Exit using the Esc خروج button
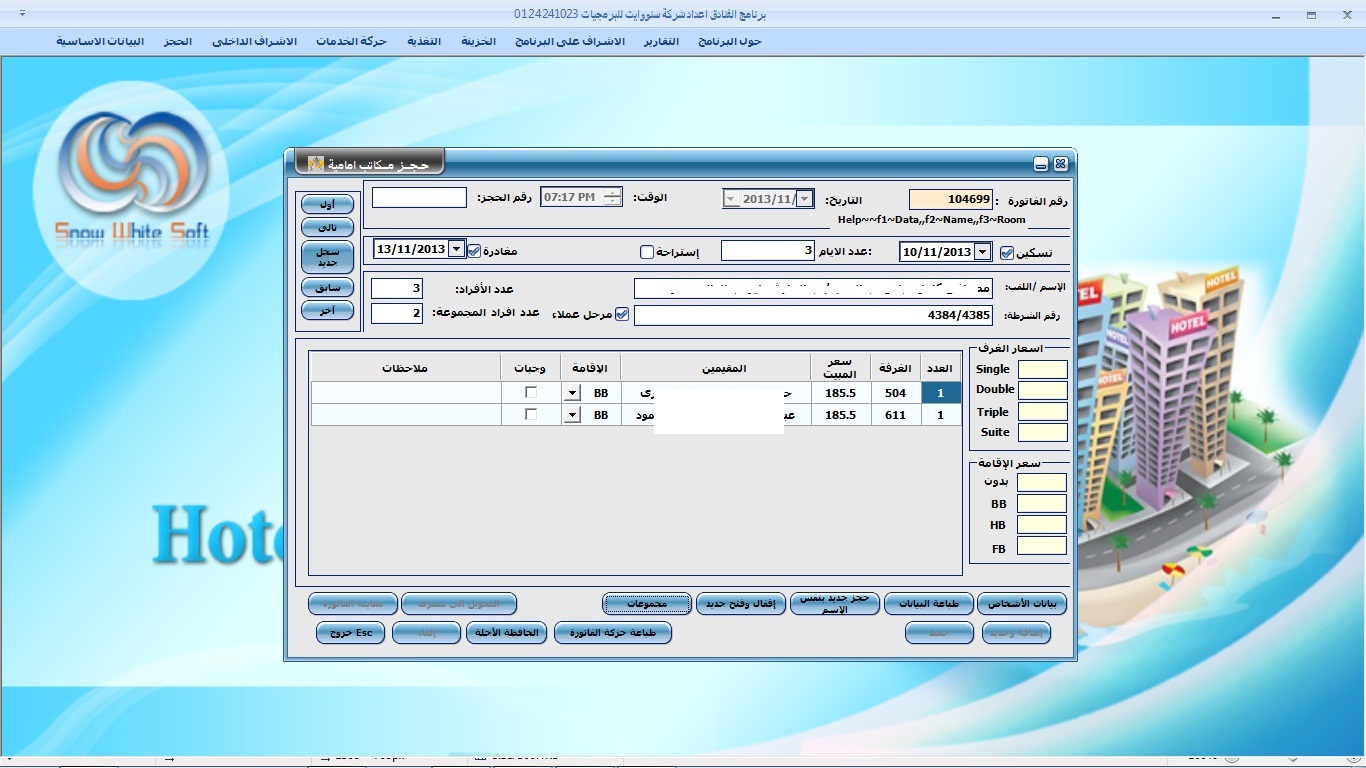Viewport: 1366px width, 768px height. pos(350,633)
